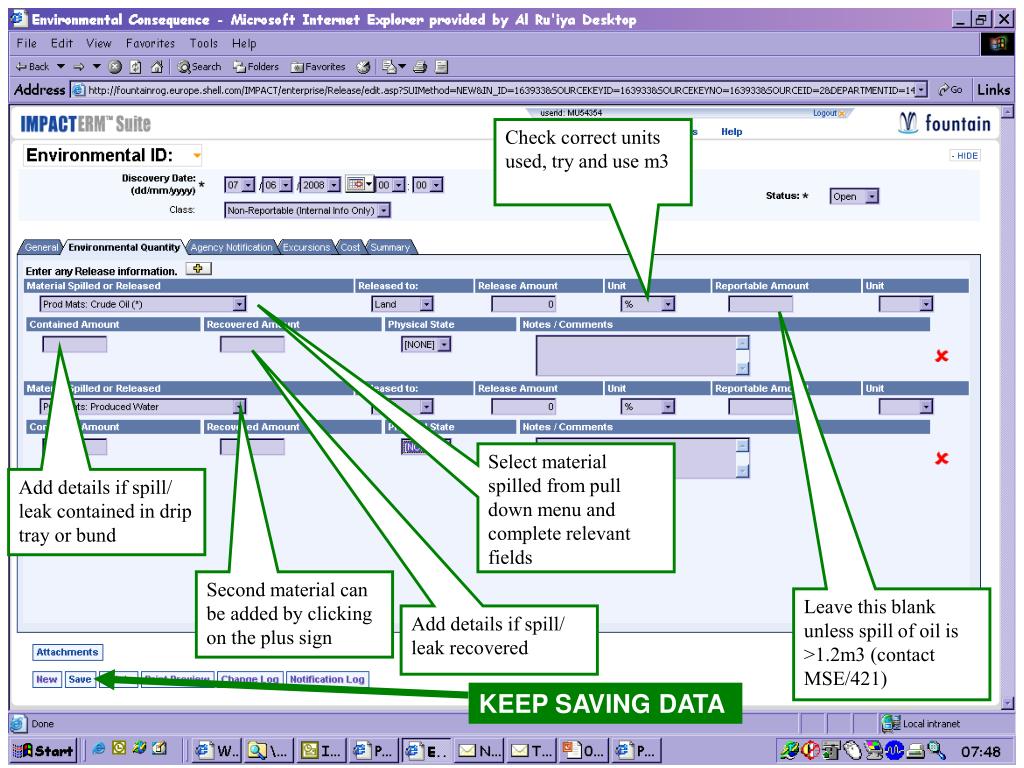Open the Favorites menu

pyautogui.click(x=150, y=44)
